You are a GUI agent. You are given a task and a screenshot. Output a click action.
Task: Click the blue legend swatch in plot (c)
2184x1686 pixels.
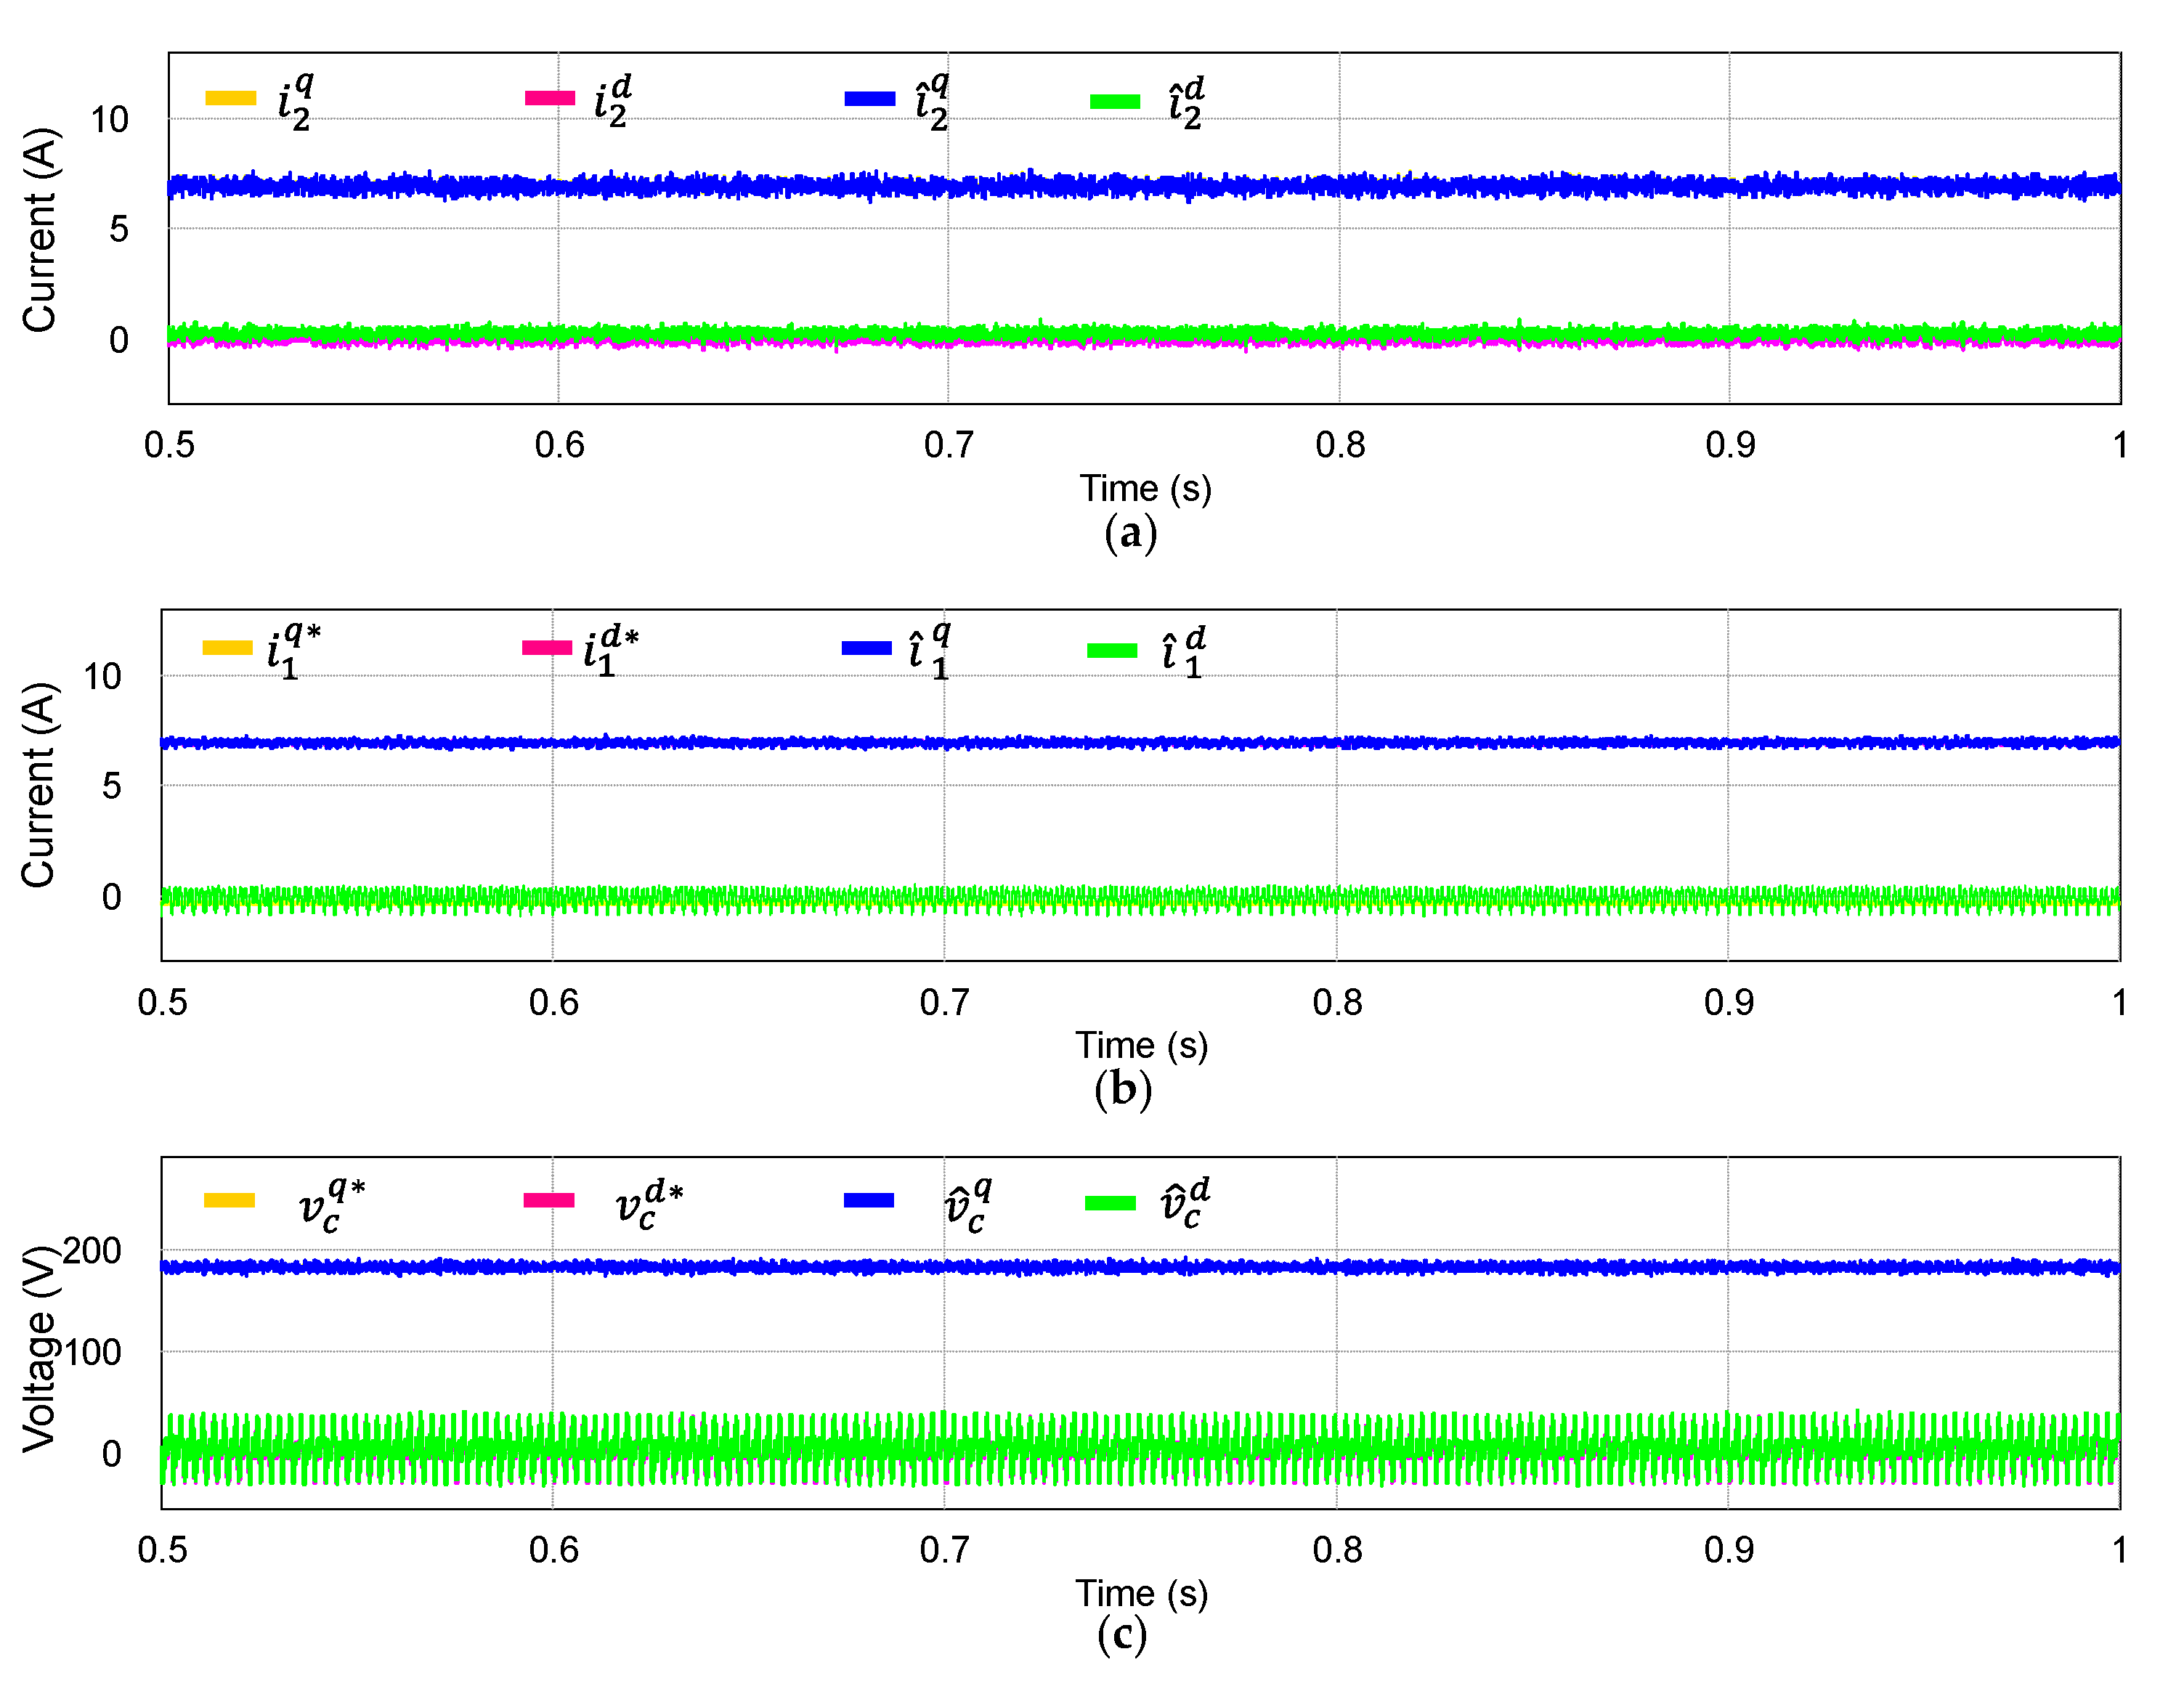pos(868,1200)
